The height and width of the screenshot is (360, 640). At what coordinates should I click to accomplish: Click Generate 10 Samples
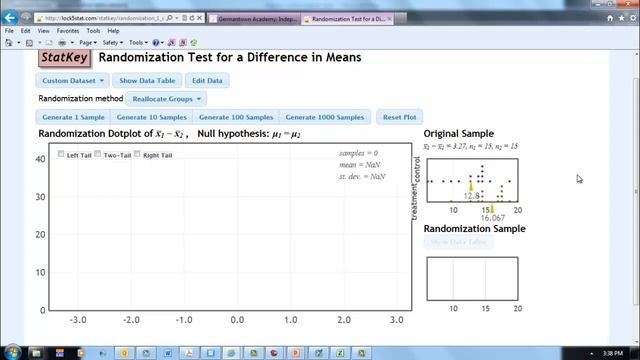[x=152, y=117]
